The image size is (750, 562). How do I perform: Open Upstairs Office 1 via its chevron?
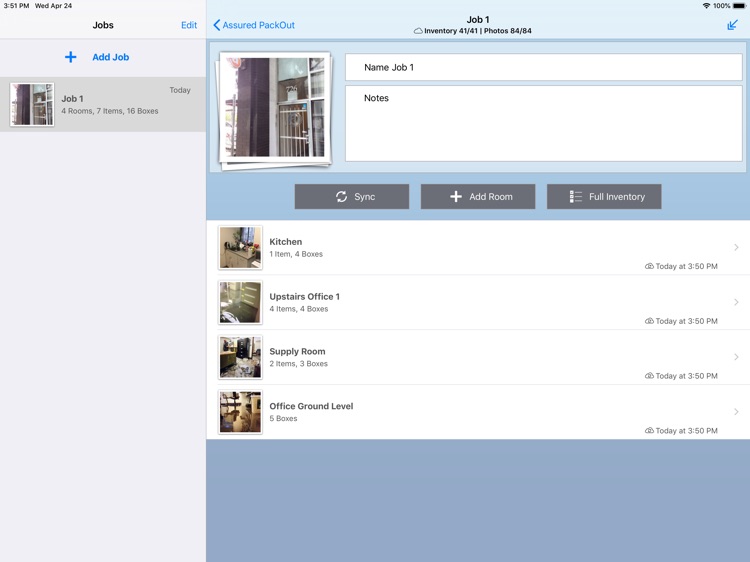coord(736,302)
